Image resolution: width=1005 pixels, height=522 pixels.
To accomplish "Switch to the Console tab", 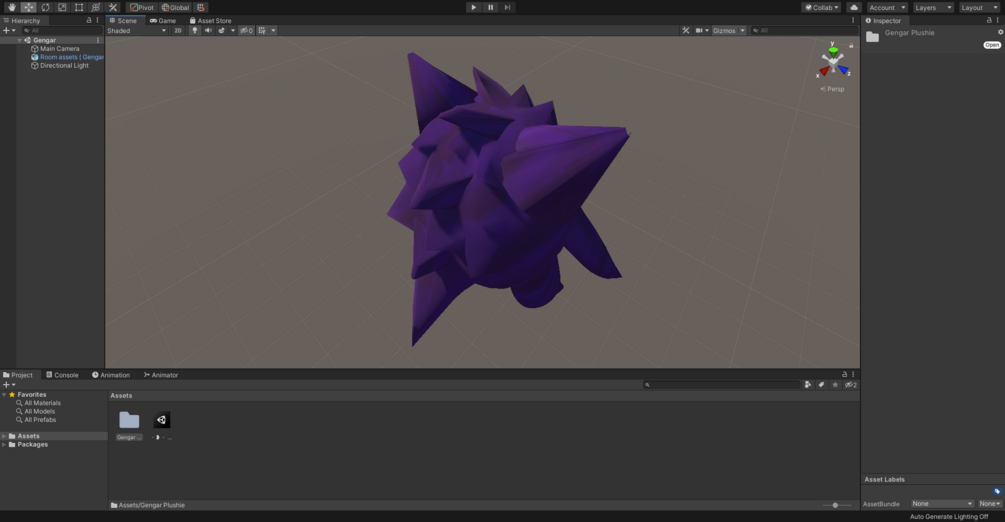I will coord(62,375).
